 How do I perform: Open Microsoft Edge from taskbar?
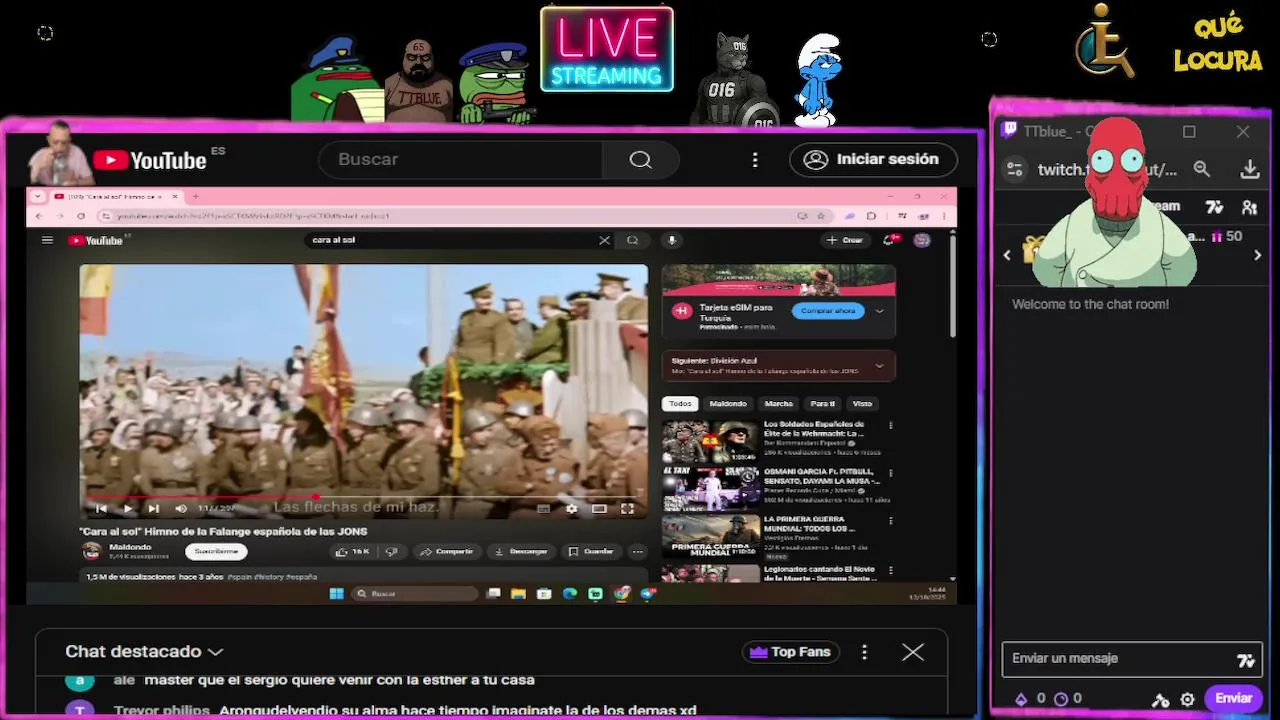570,594
